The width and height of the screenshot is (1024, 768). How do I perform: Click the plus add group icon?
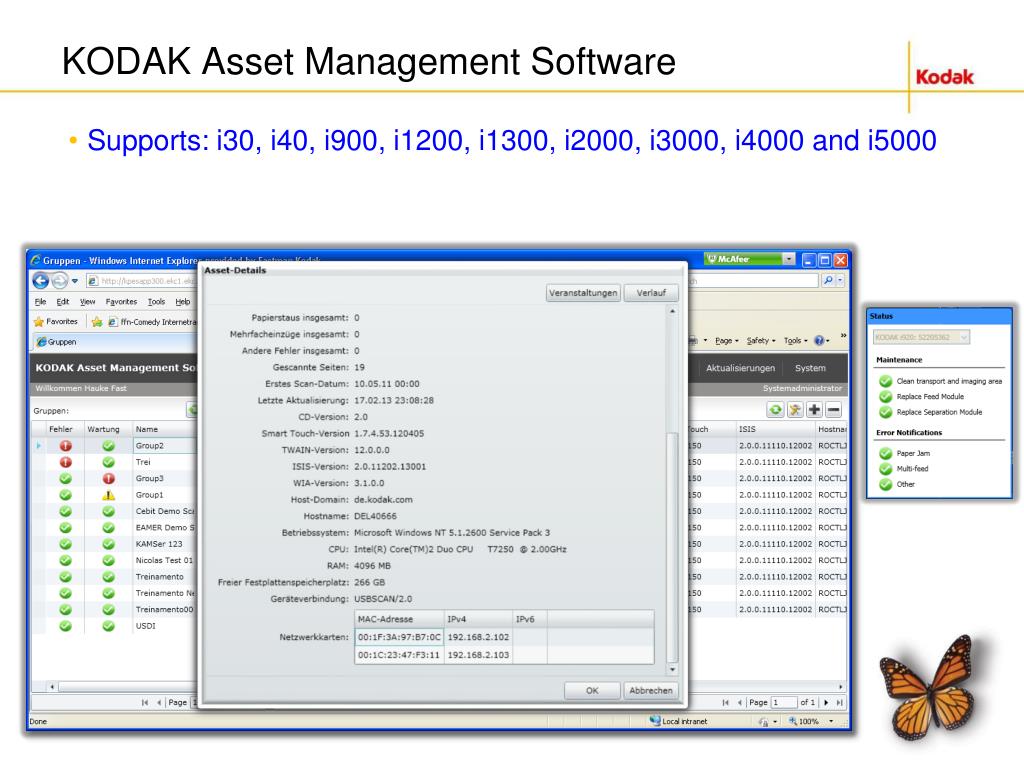814,409
